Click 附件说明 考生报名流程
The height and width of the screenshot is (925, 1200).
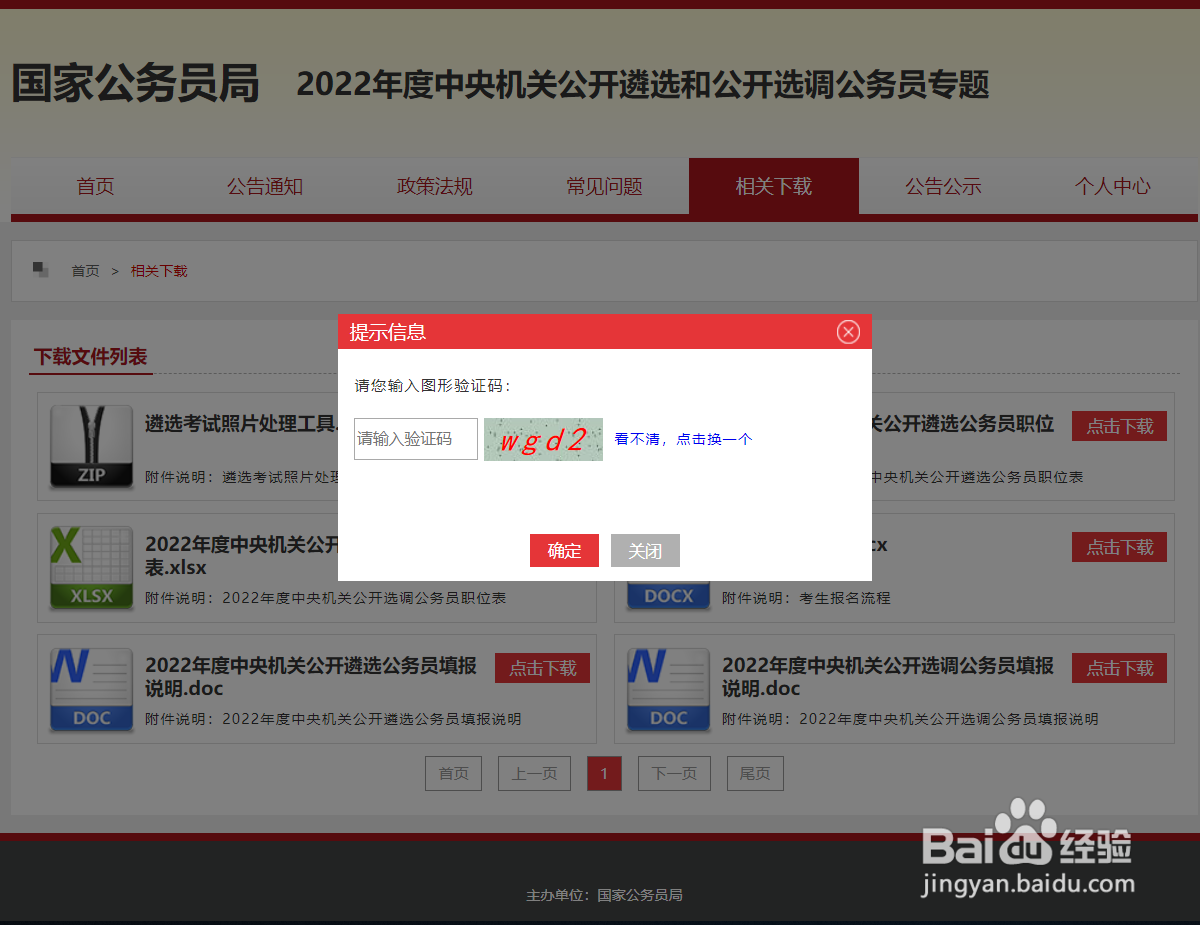click(x=806, y=598)
